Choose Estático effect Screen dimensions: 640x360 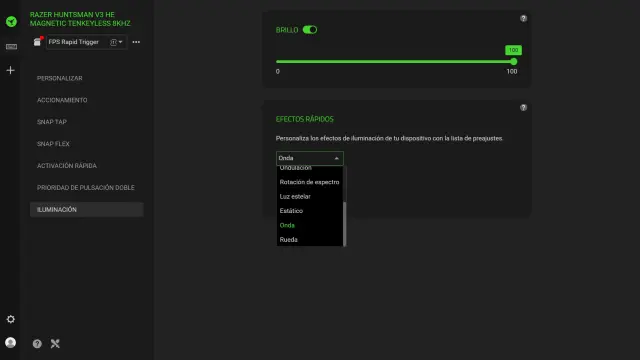point(309,211)
